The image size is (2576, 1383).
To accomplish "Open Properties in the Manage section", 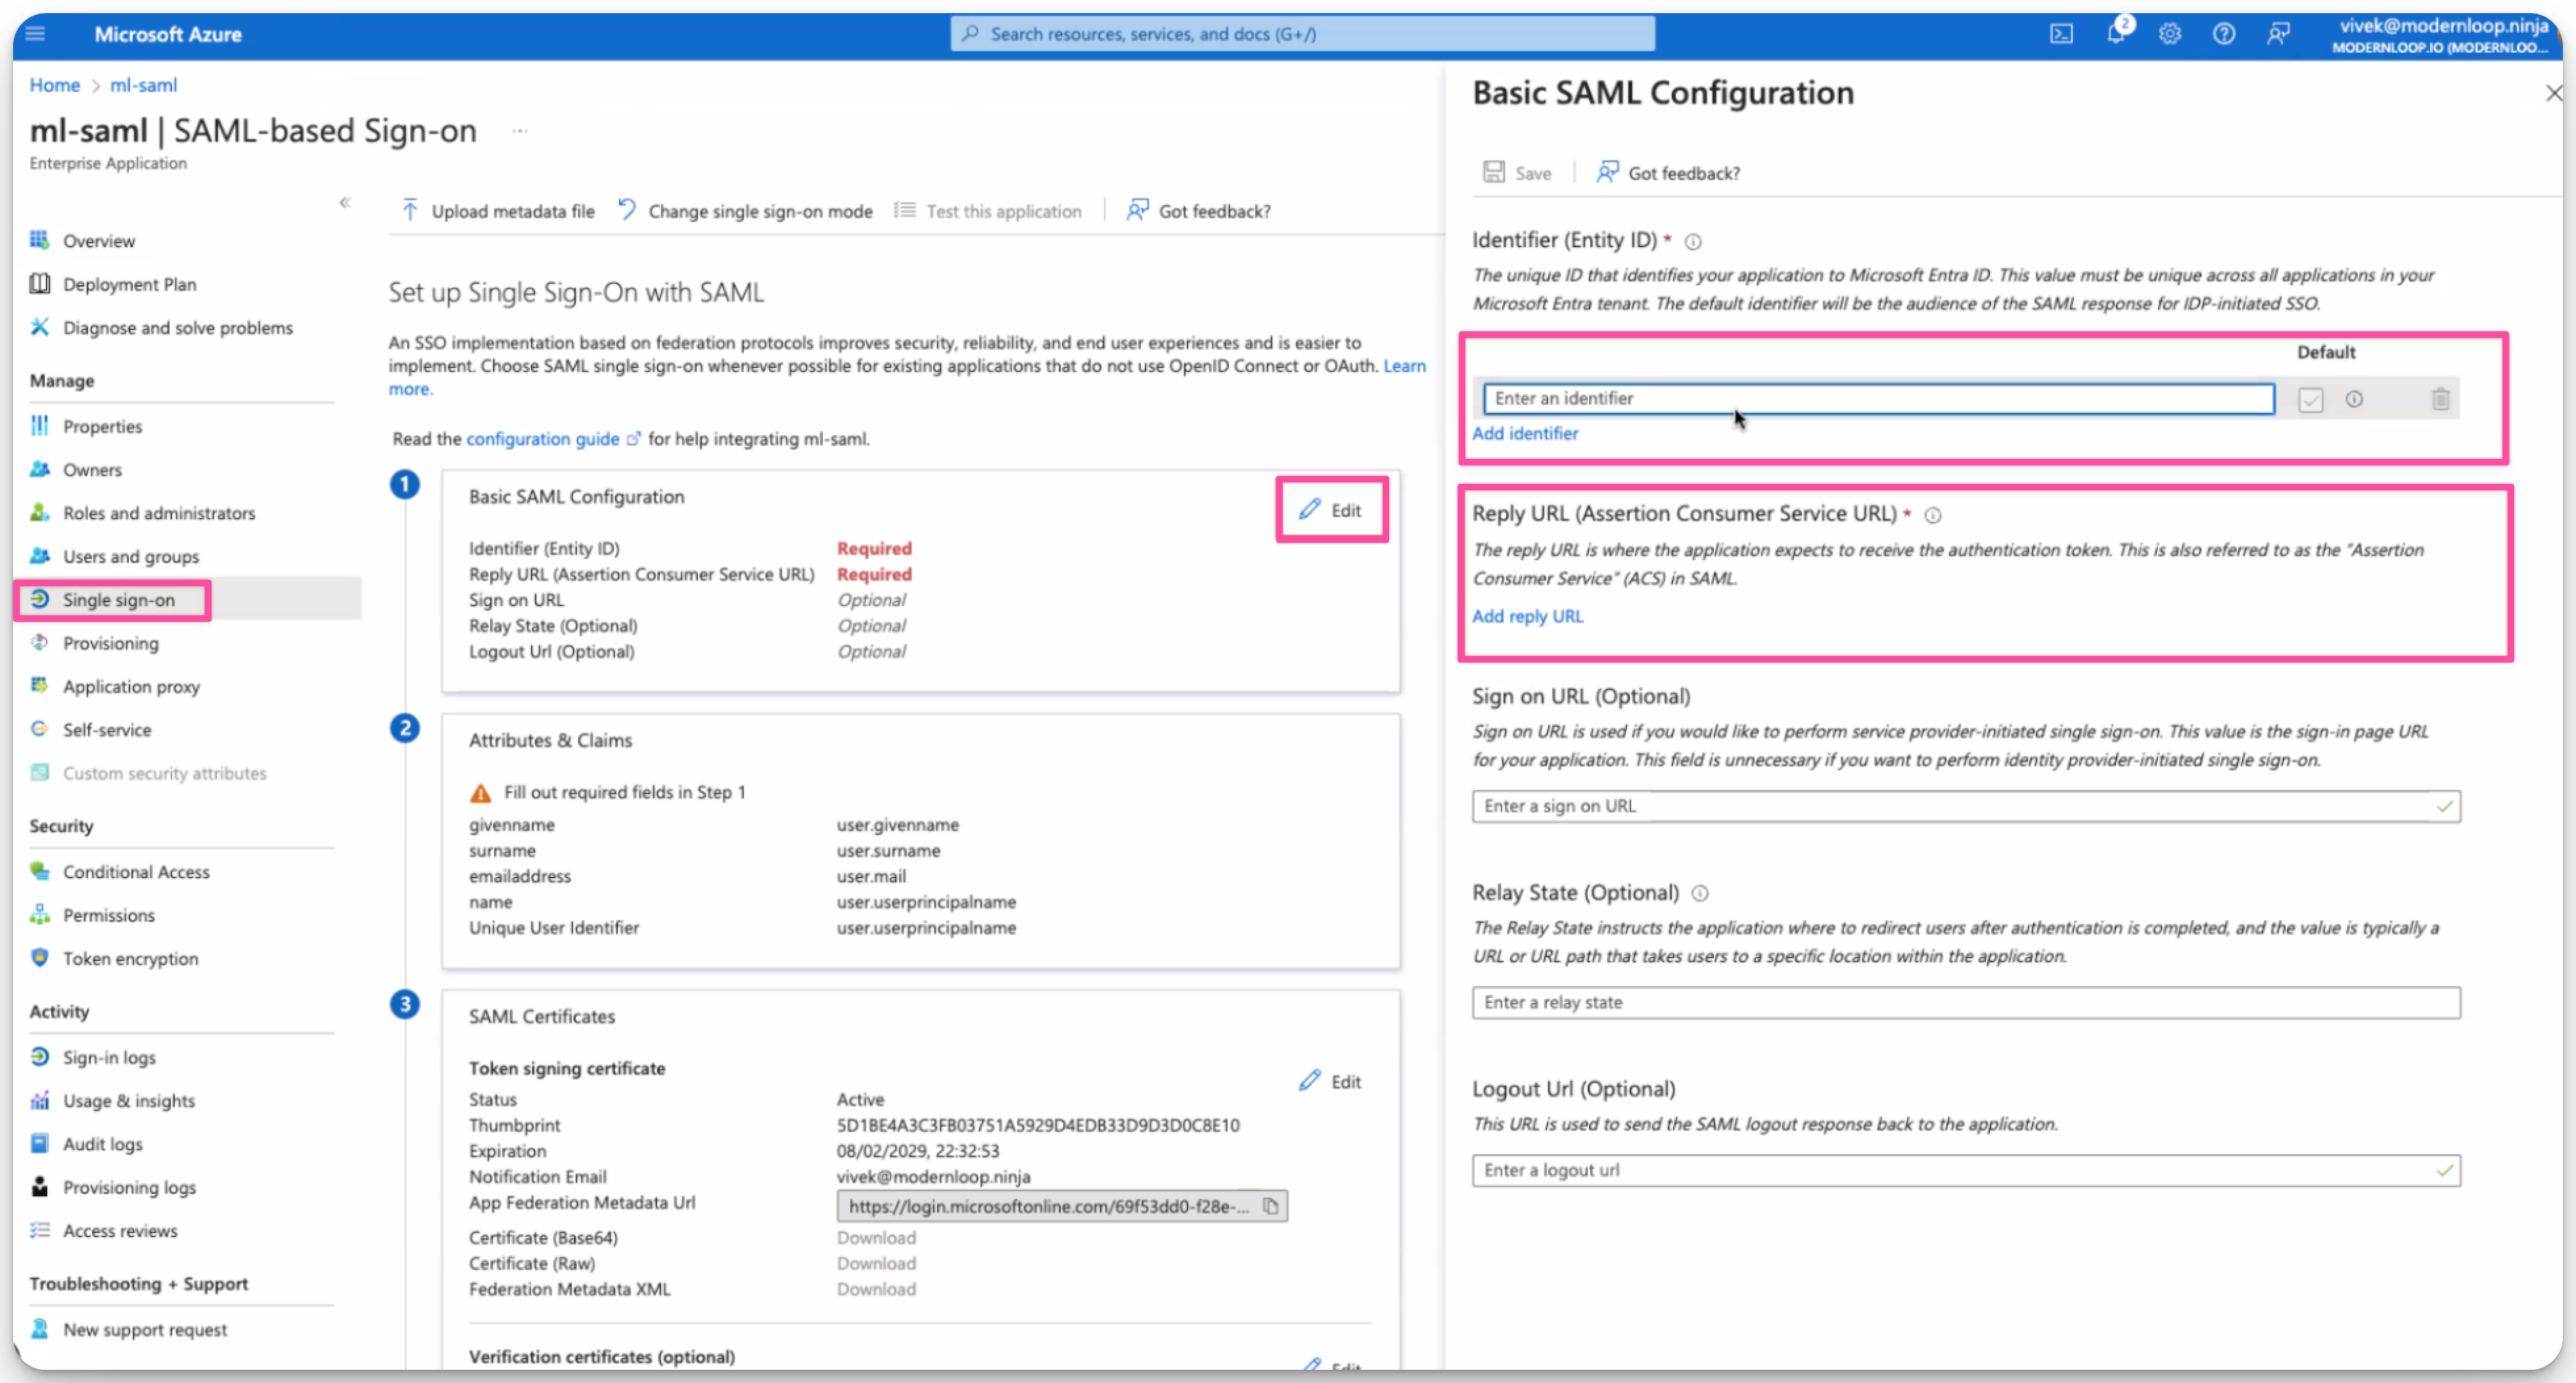I will (102, 426).
